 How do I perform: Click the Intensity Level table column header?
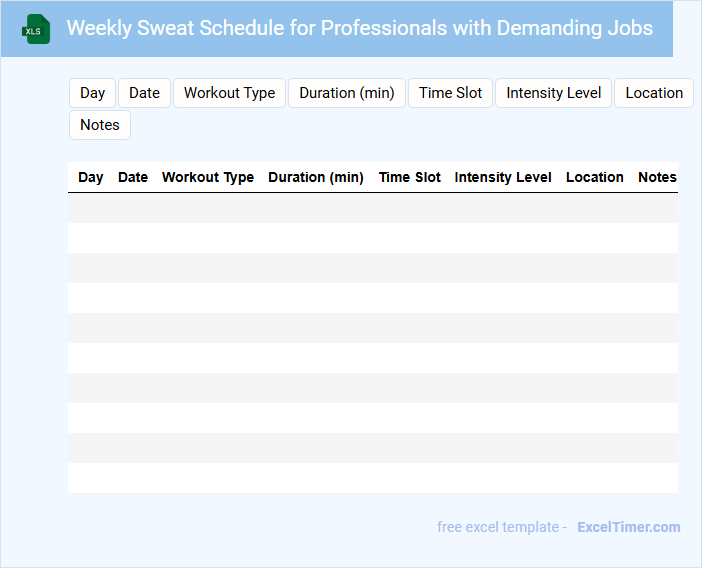pos(503,177)
